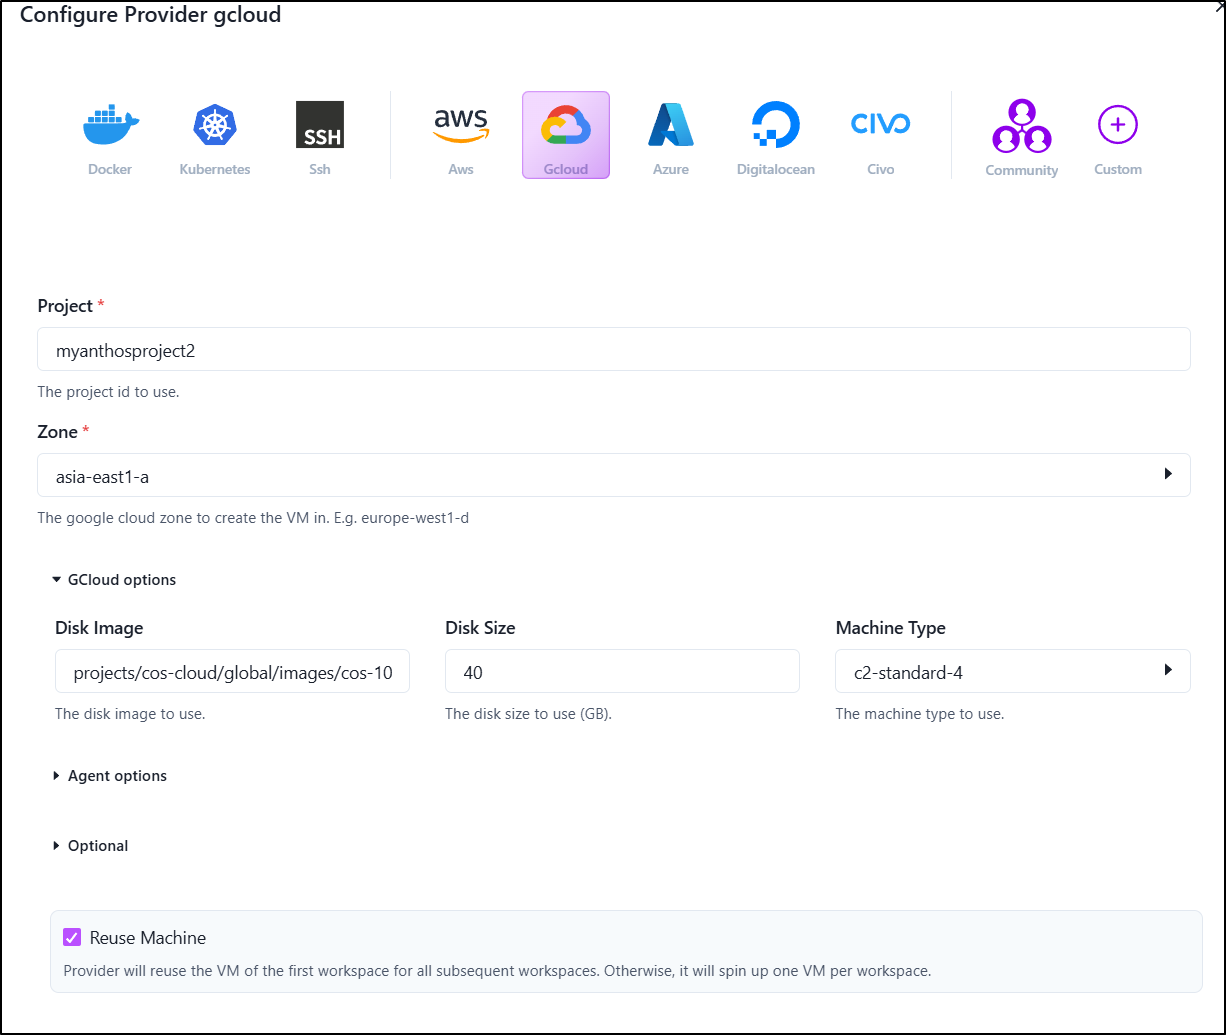Pick the SSH provider icon
Screen dimensions: 1226x1035
point(320,135)
